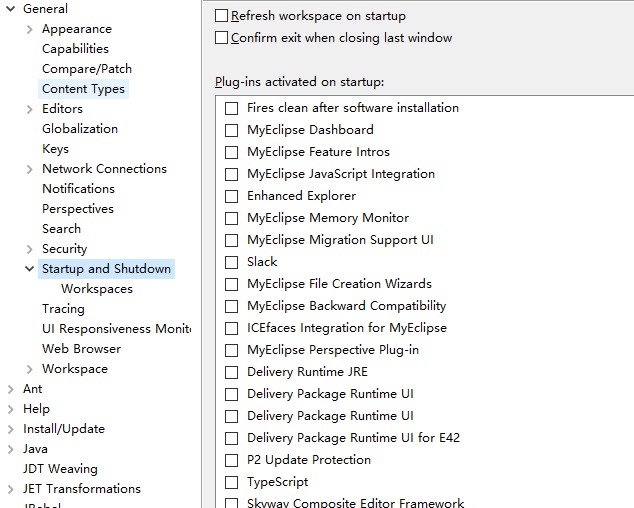
Task: Select the Install/Update tree label
Action: coord(64,429)
